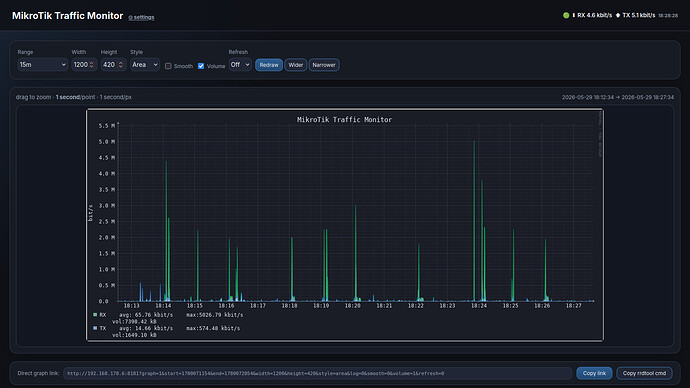This screenshot has height=388, width=690.
Task: Open the Range dropdown showing 15m
Action: (x=42, y=65)
